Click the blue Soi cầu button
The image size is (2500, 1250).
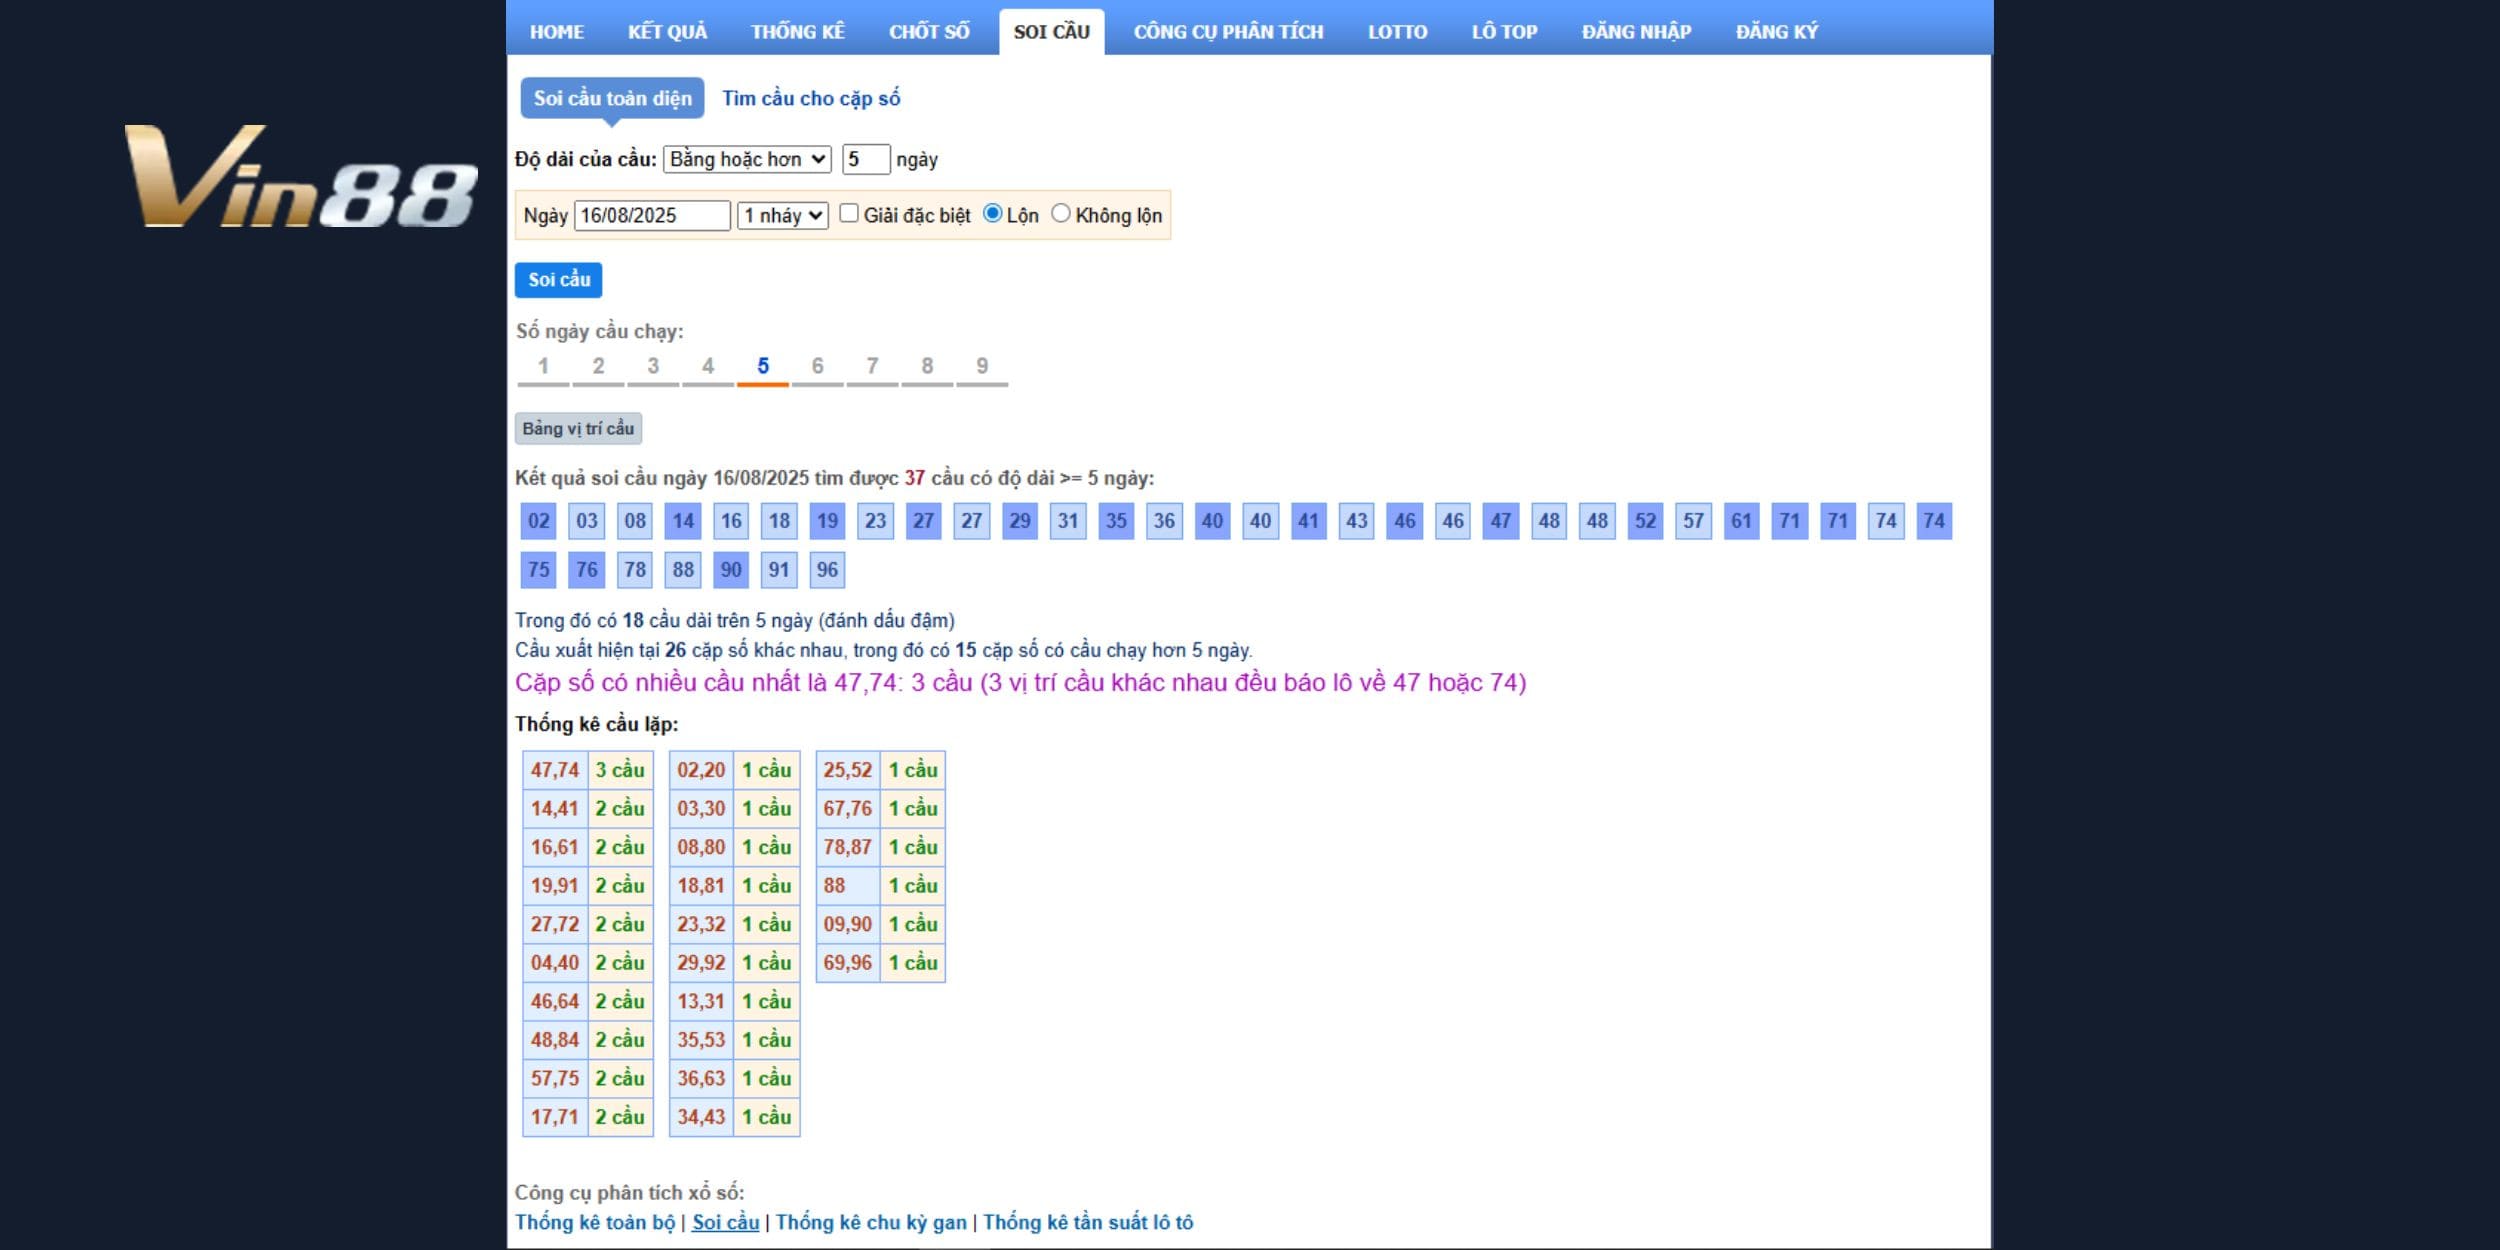[558, 280]
